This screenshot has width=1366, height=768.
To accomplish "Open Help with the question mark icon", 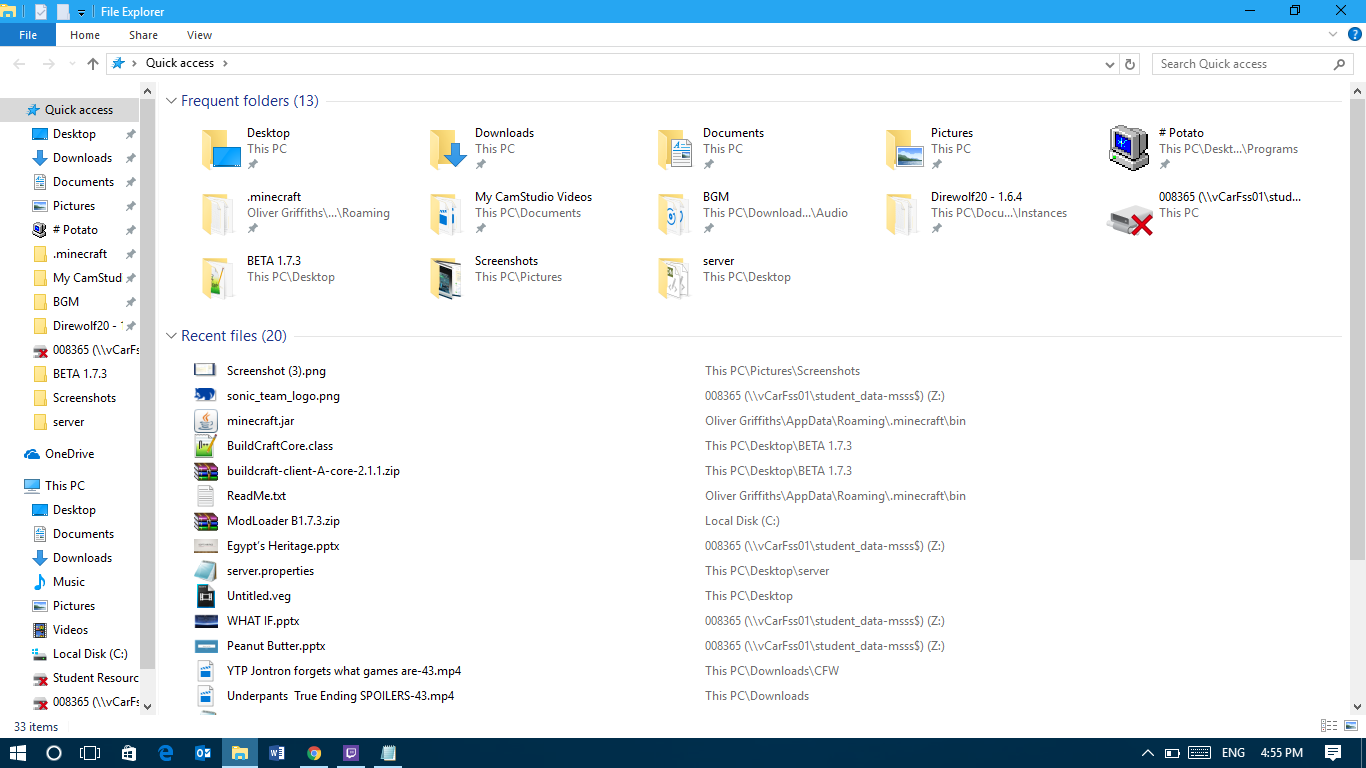I will click(x=1353, y=34).
